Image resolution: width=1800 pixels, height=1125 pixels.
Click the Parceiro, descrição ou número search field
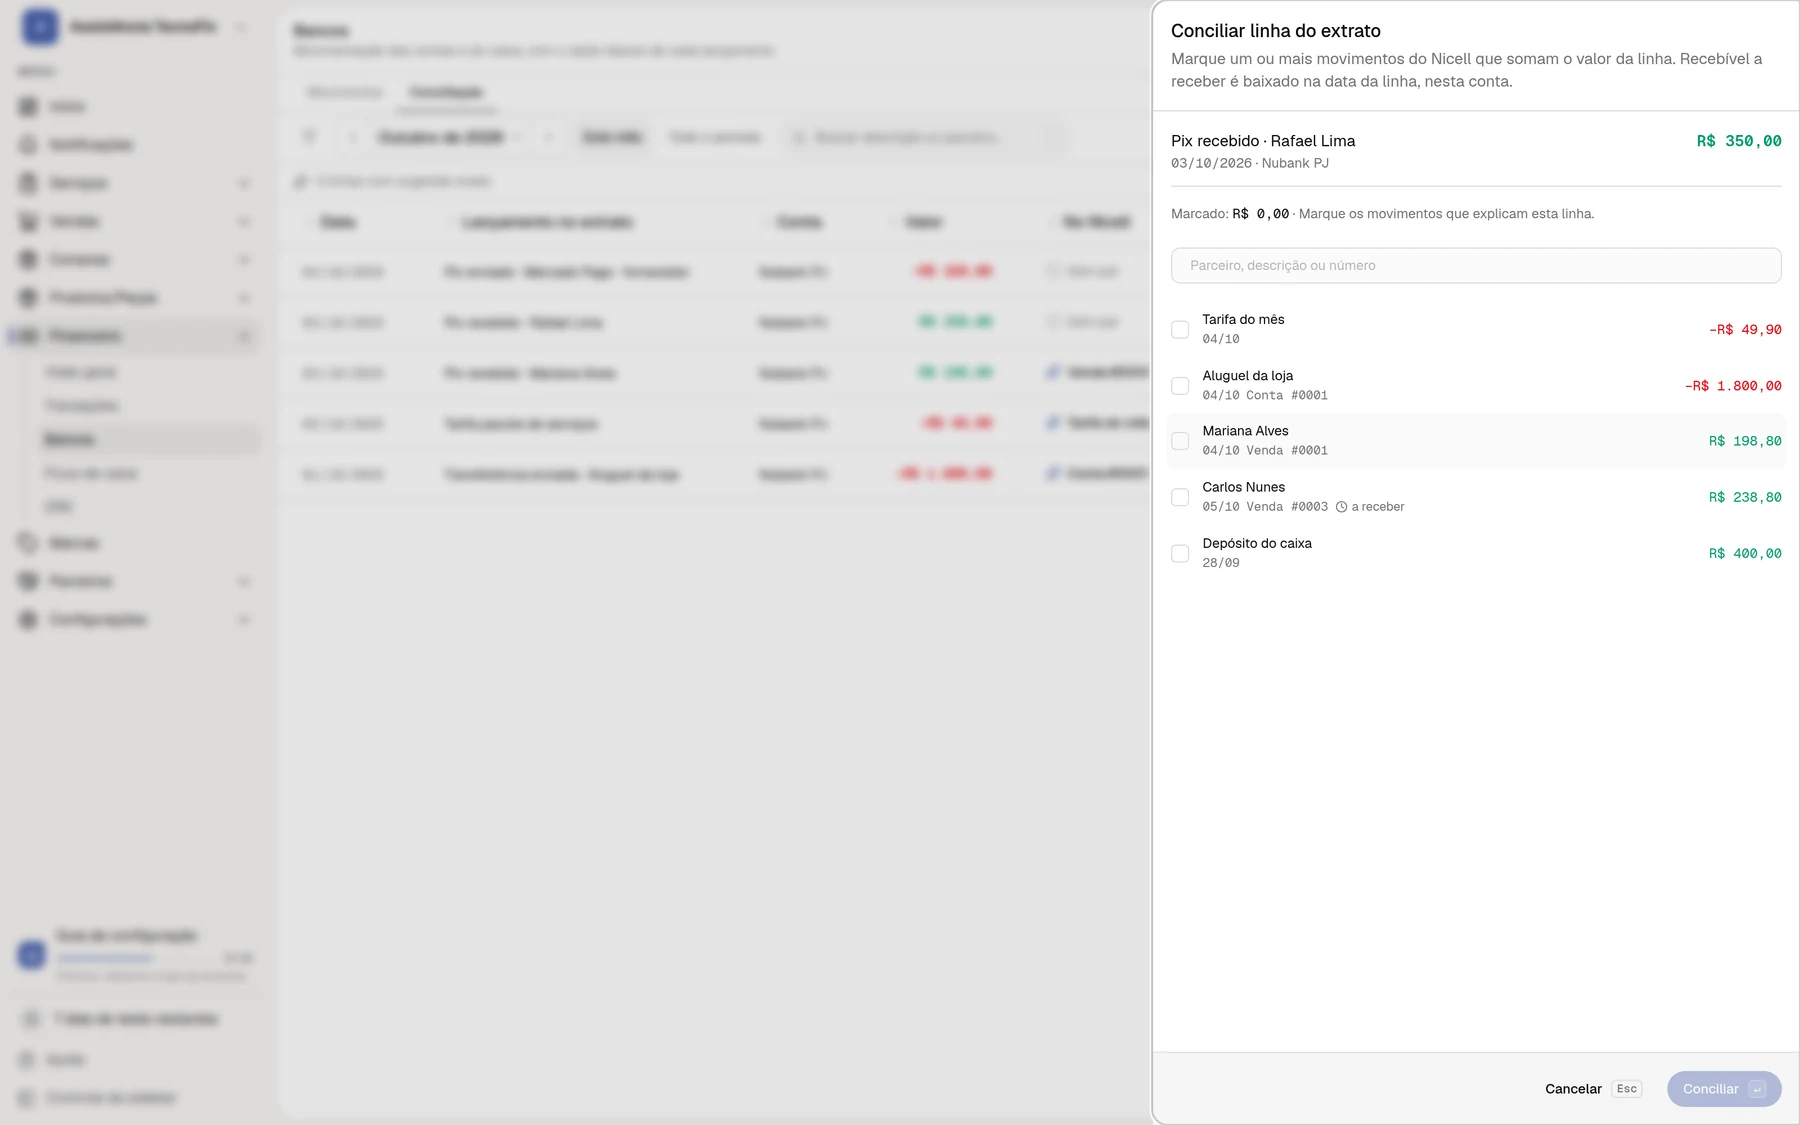click(1476, 265)
